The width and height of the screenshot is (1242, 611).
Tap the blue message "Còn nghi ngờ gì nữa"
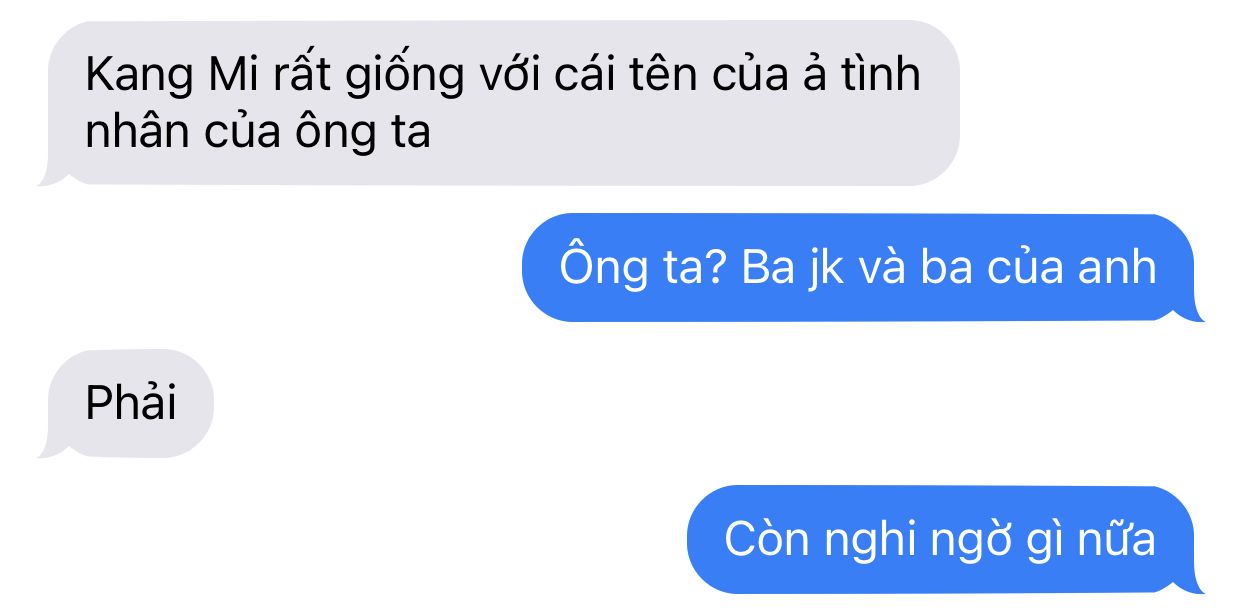(x=942, y=539)
